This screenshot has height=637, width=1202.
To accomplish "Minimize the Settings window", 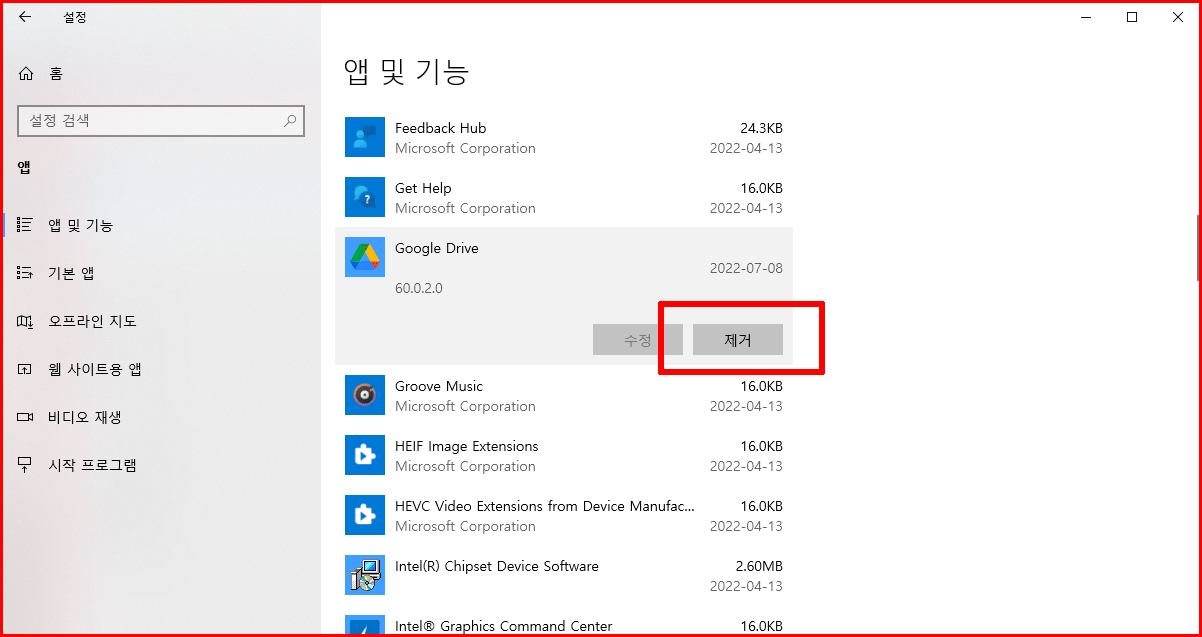I will [x=1086, y=17].
